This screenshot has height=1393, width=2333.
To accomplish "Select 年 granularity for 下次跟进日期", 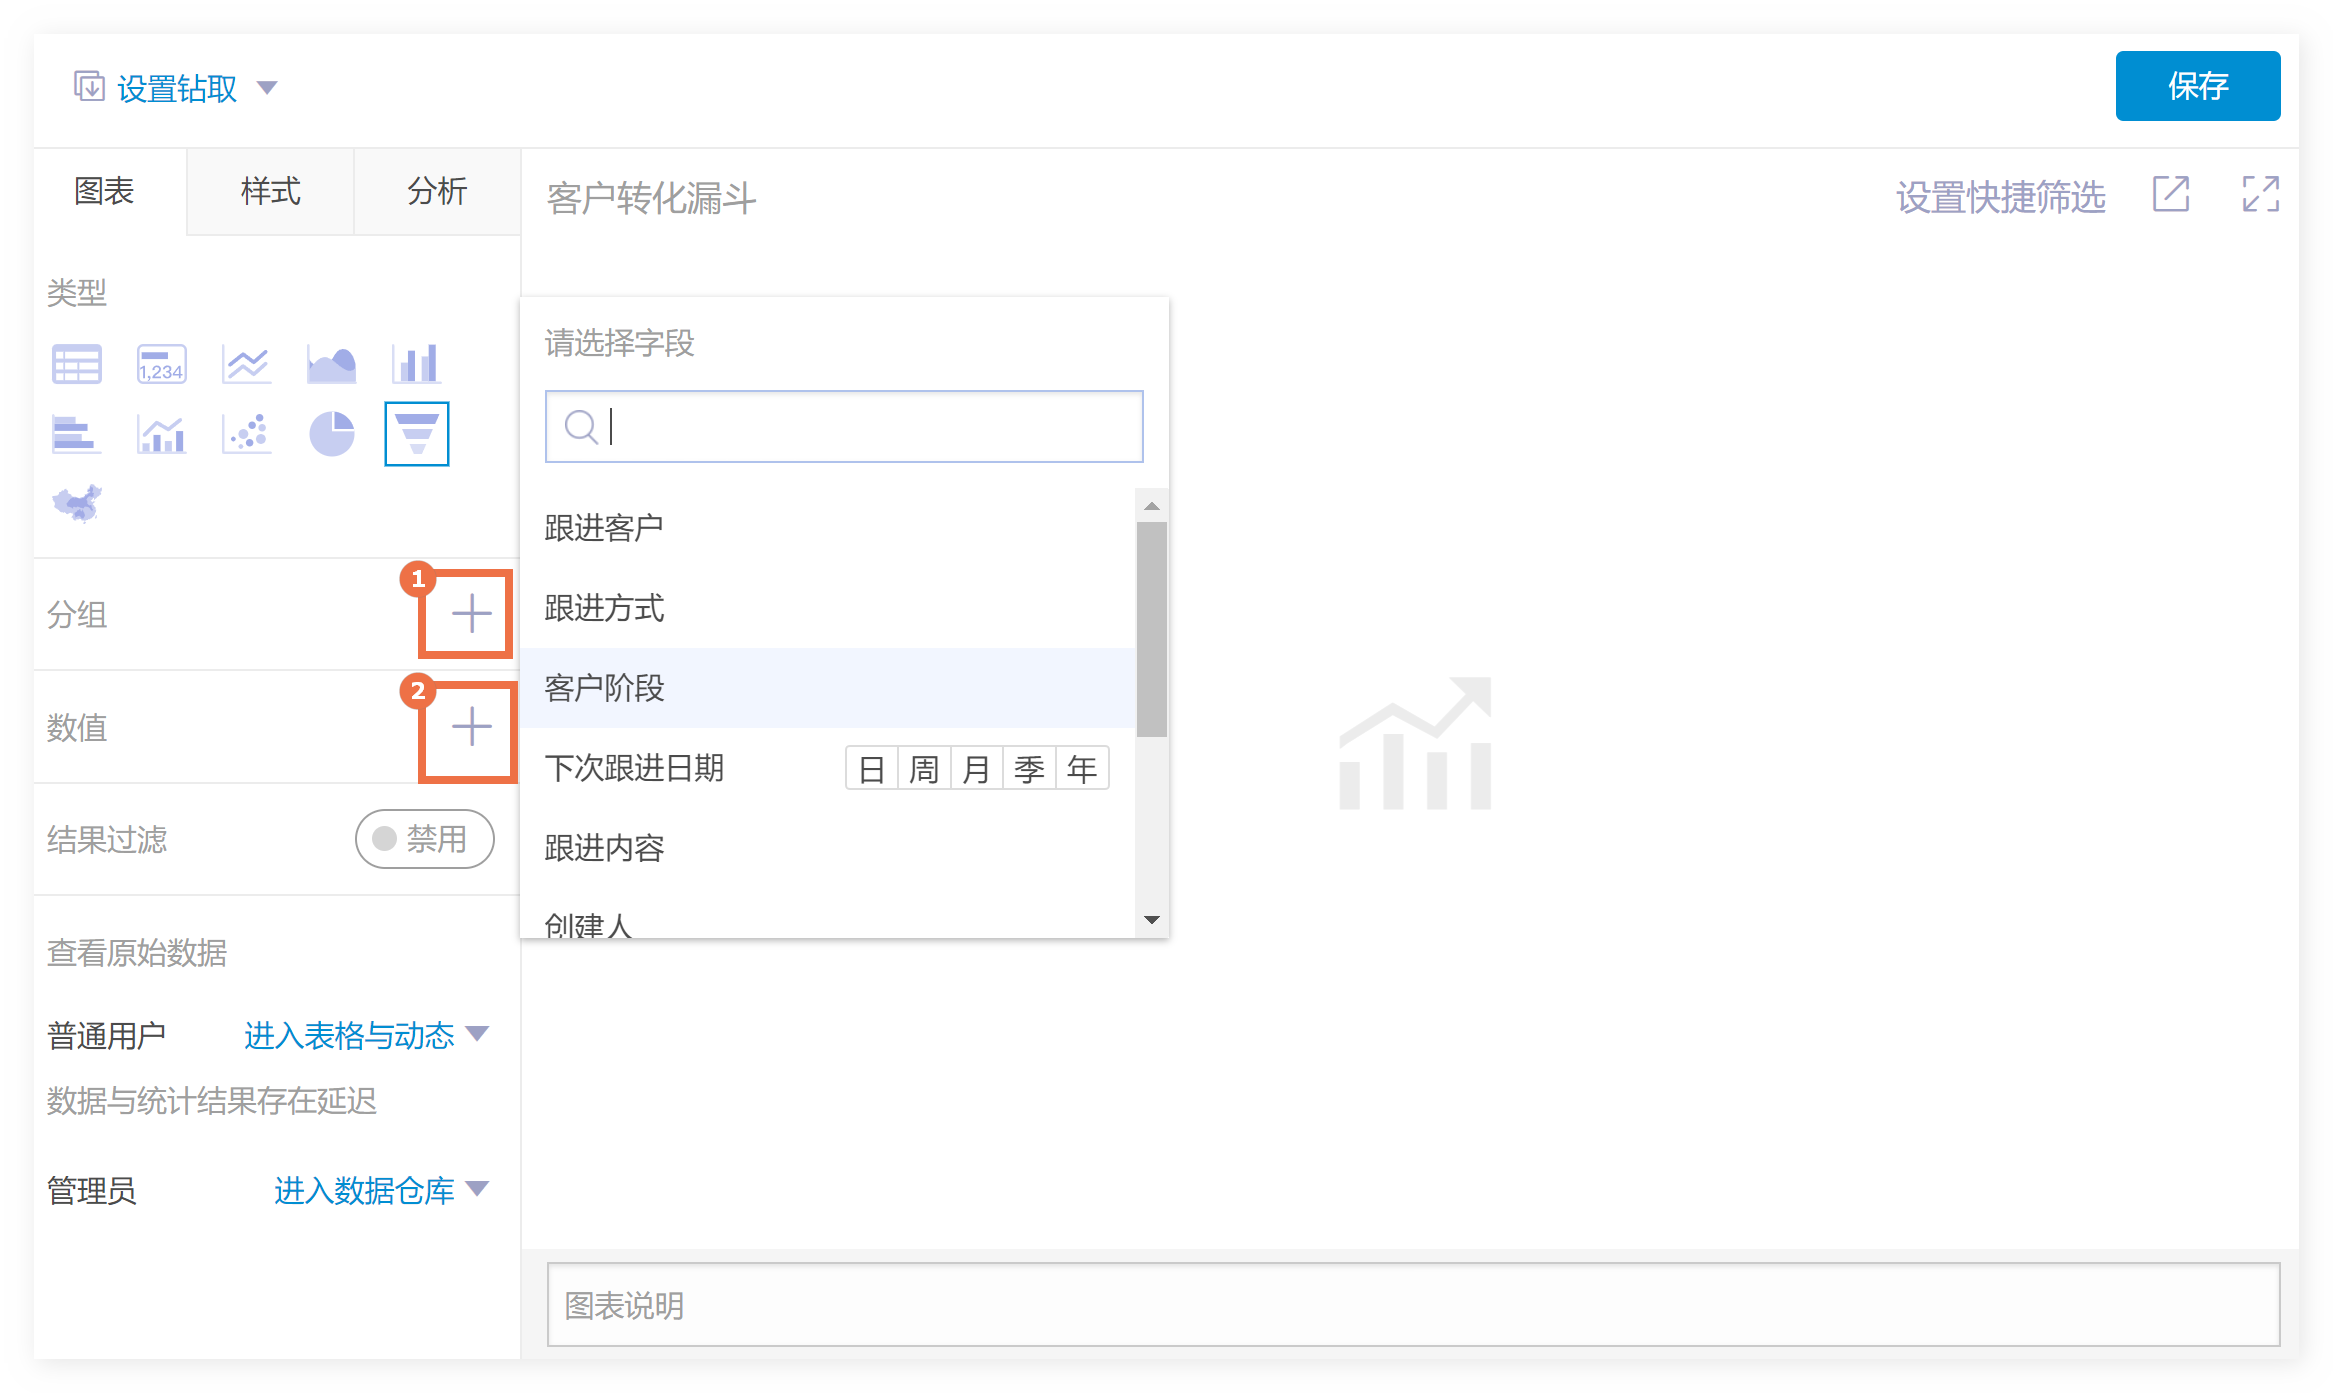I will point(1081,768).
